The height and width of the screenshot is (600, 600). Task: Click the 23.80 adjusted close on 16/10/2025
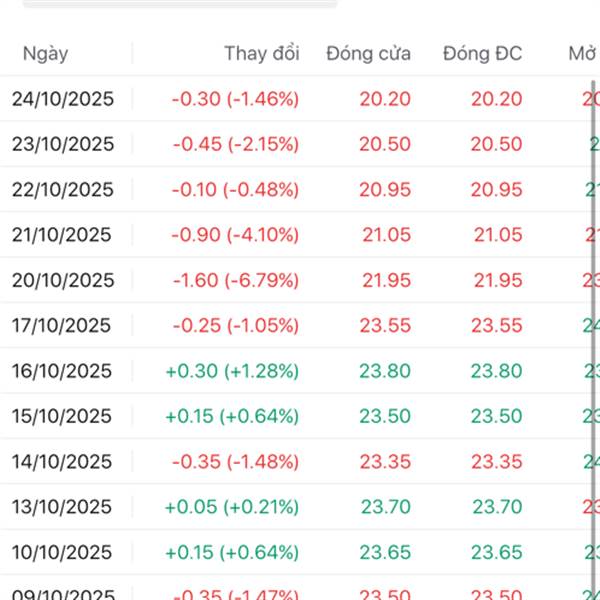tap(496, 371)
